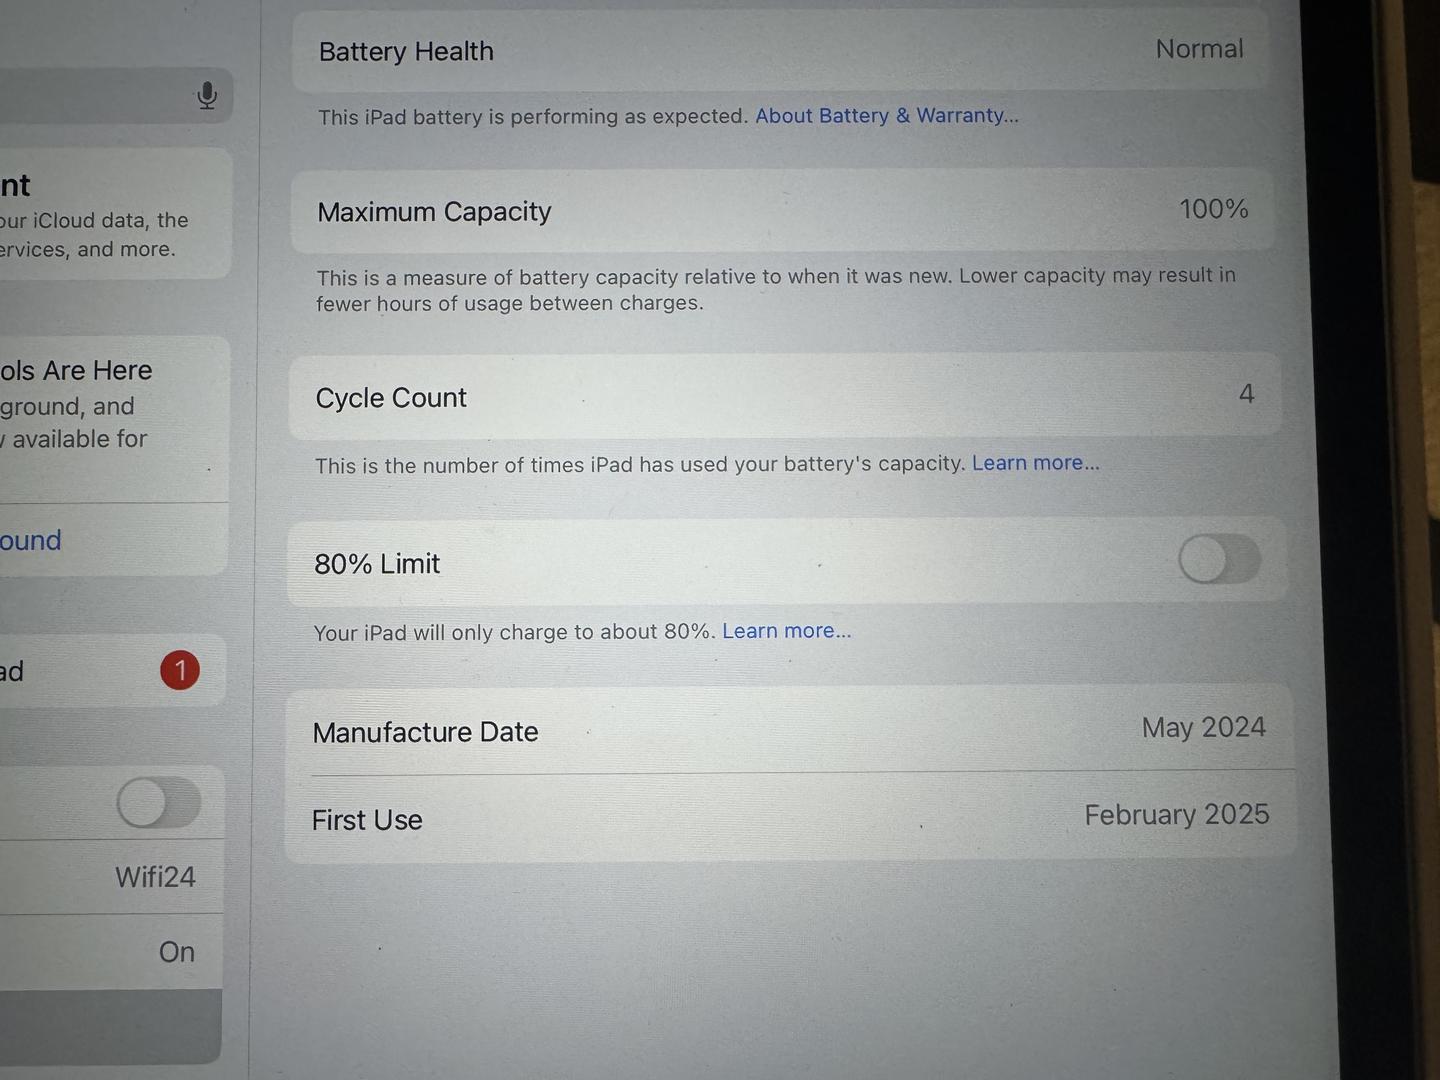Select the Battery Health row
Screen dimensions: 1440x1080
pos(781,50)
